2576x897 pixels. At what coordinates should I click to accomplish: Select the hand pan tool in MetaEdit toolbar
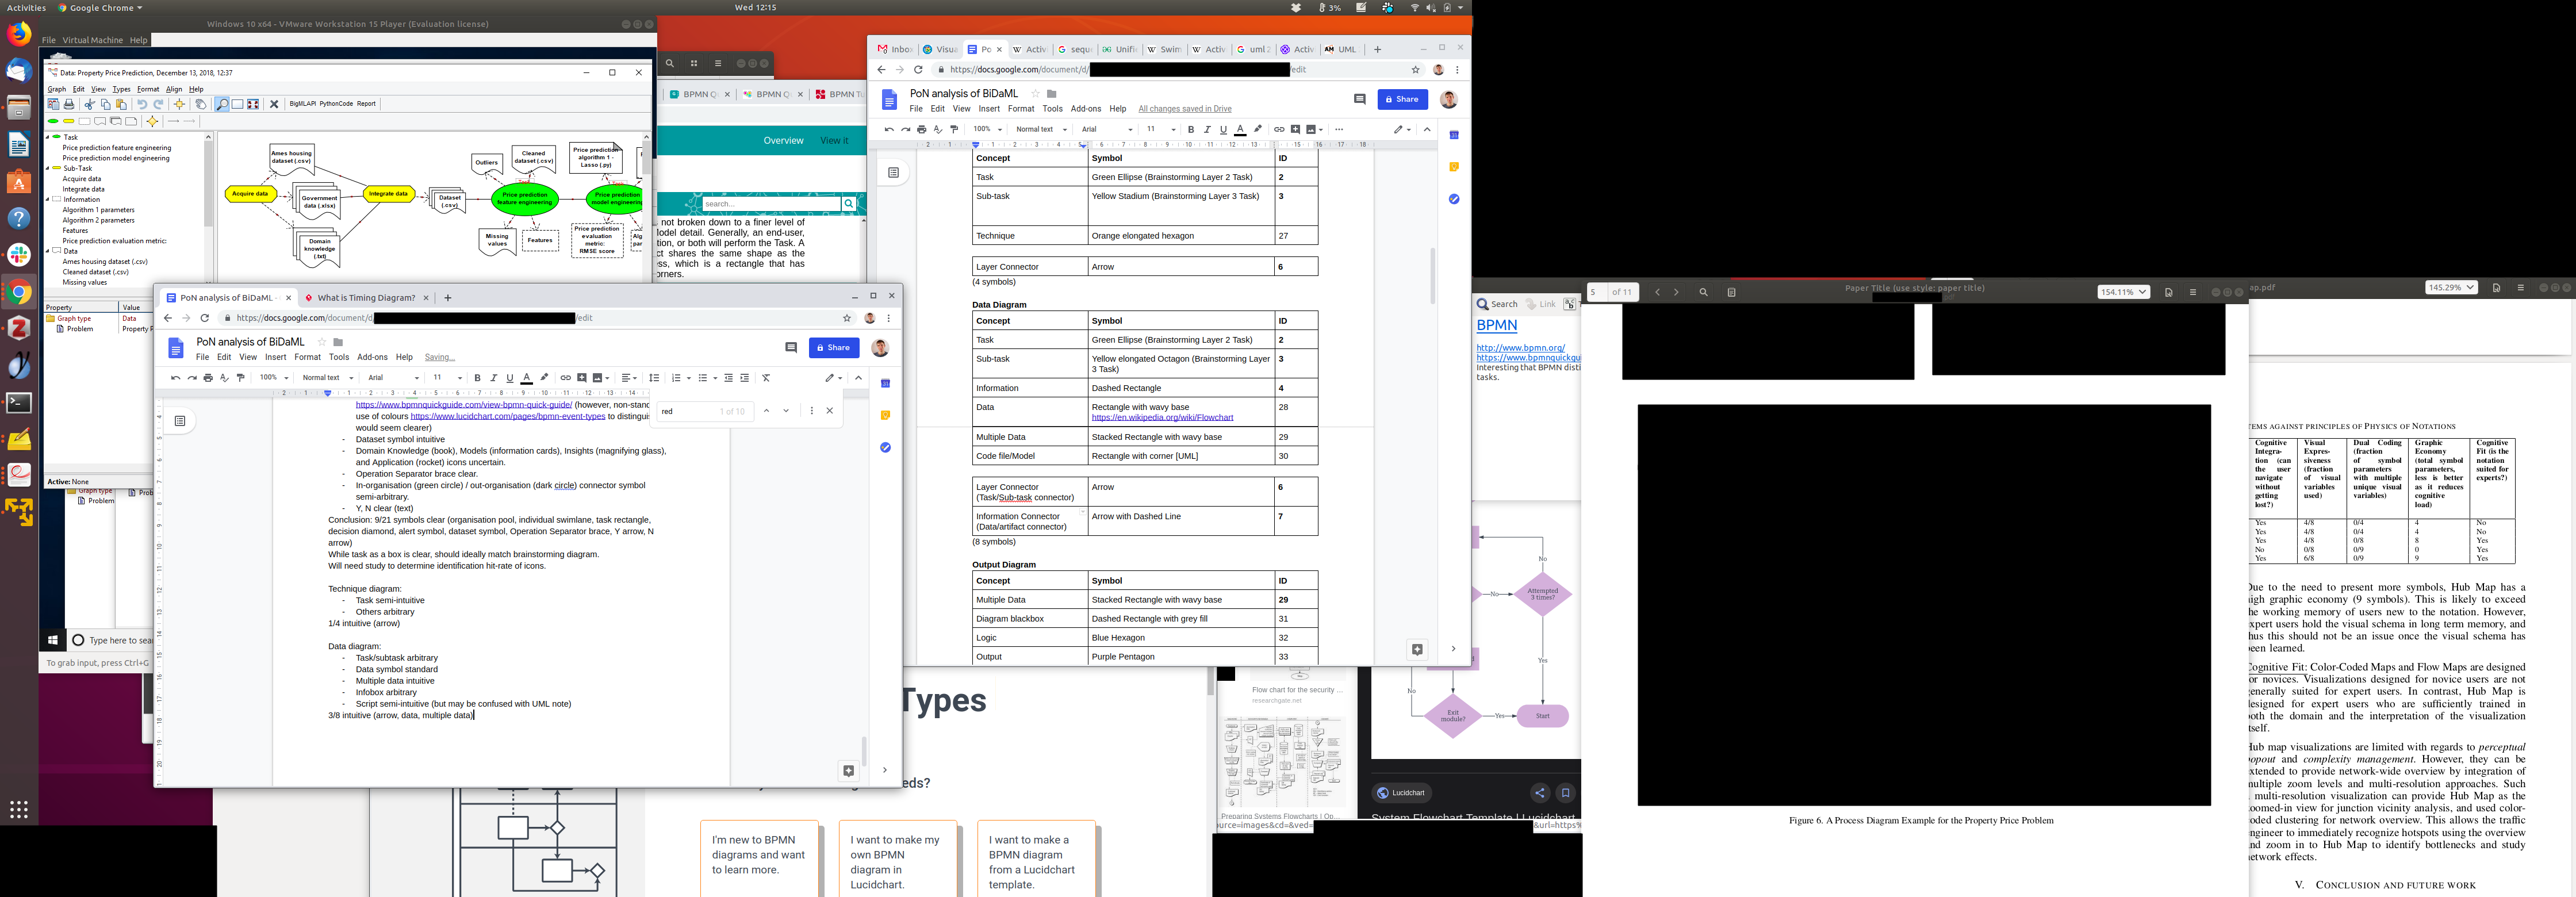pos(201,104)
